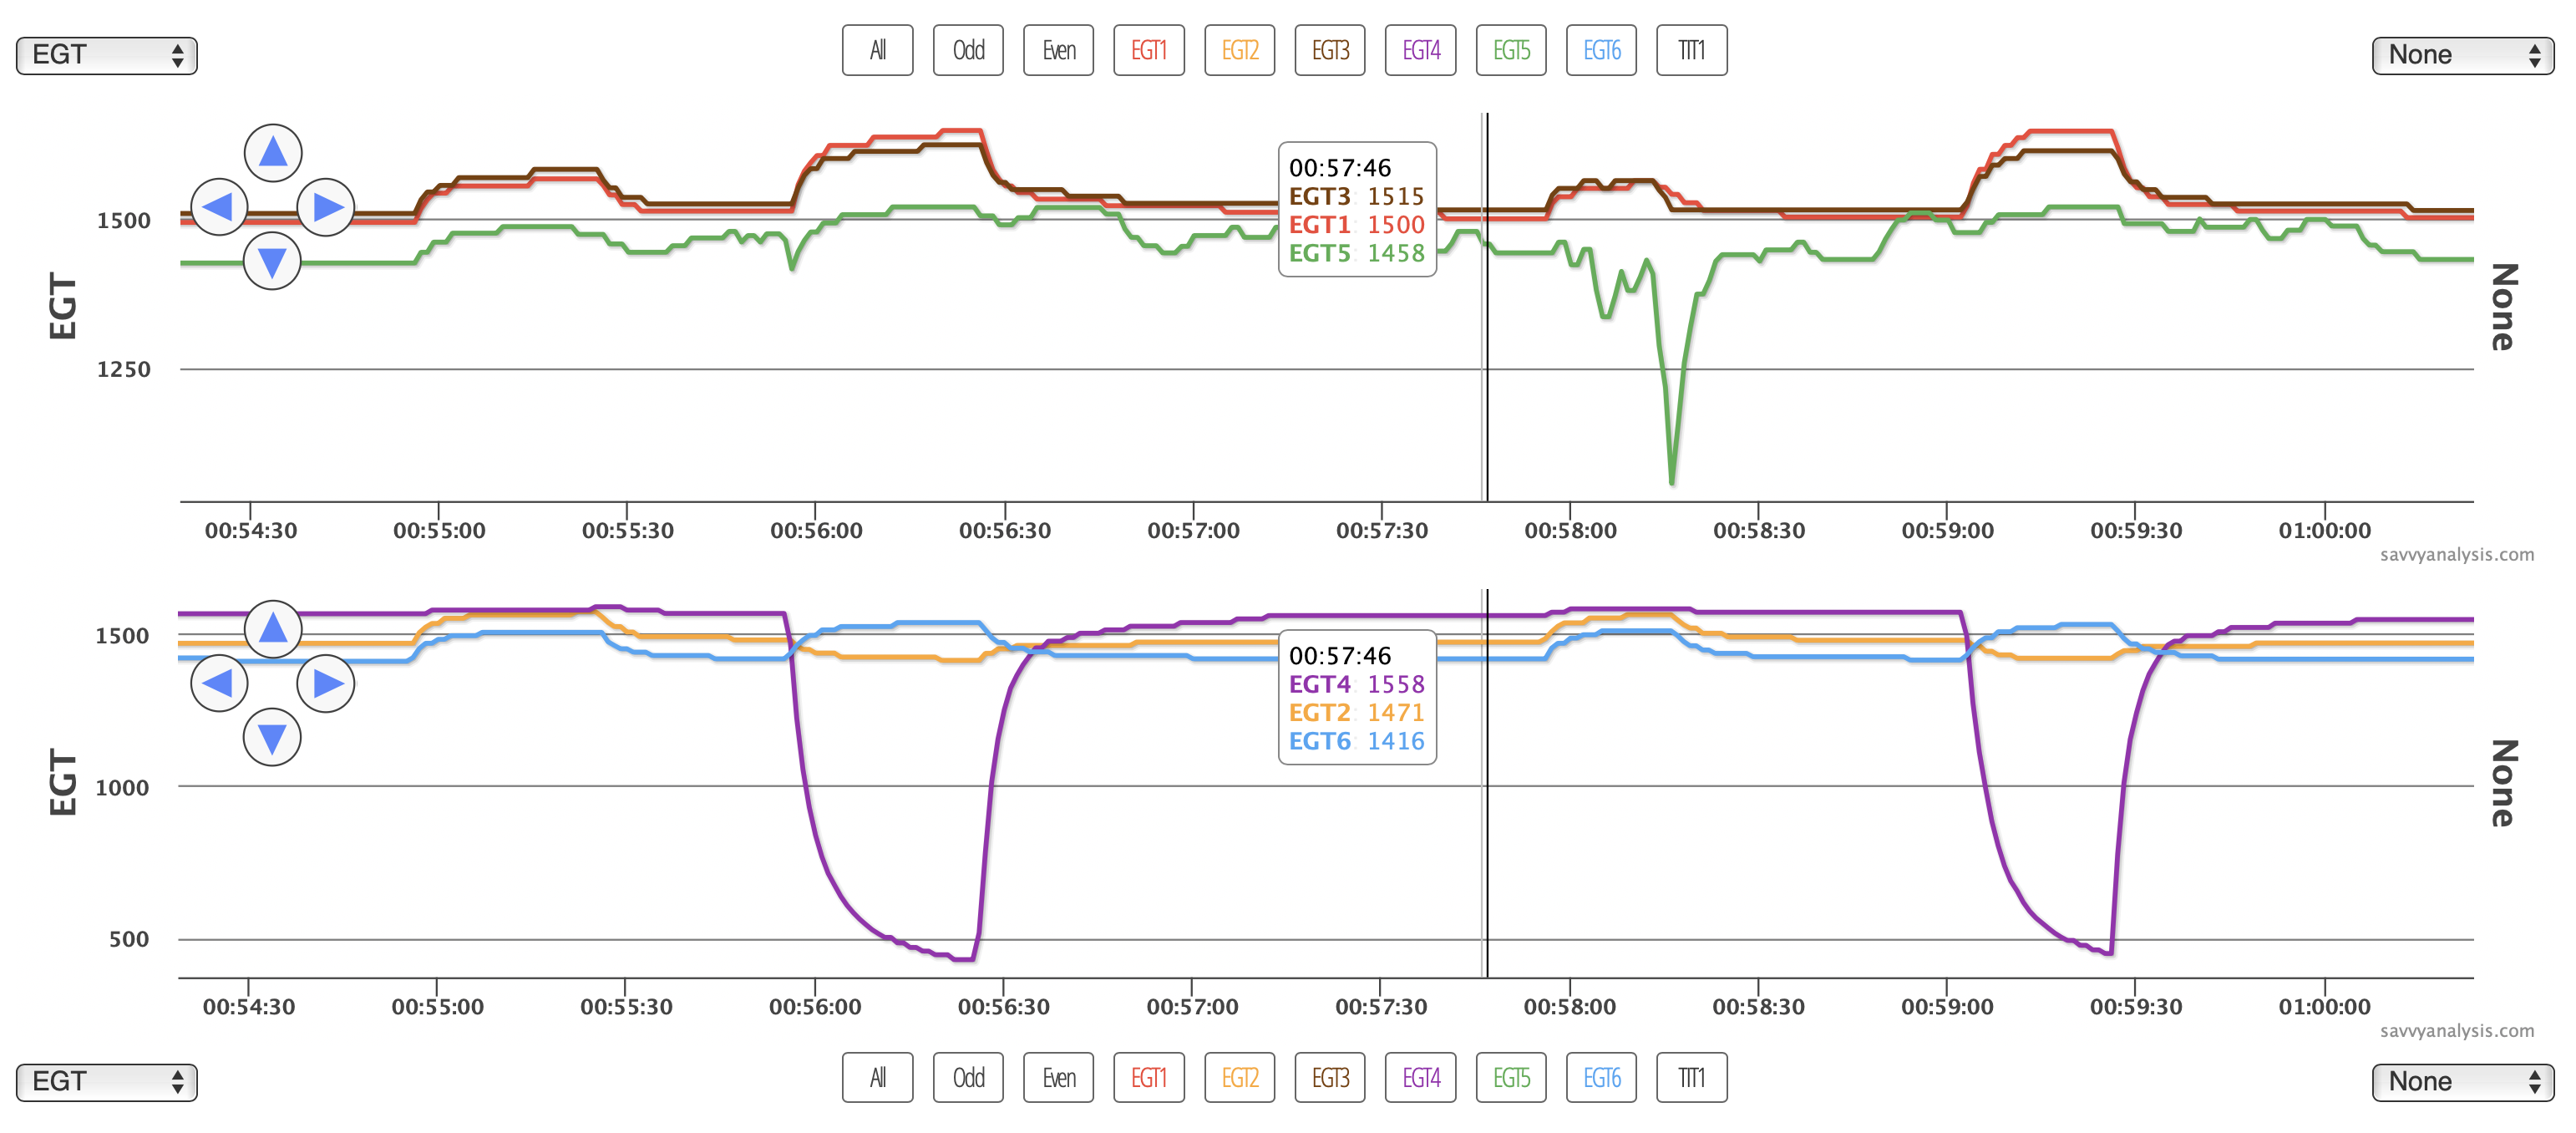Click the 00:54:30 label on bottom chart axis
Screen dimensions: 2576x1133
tap(249, 1007)
